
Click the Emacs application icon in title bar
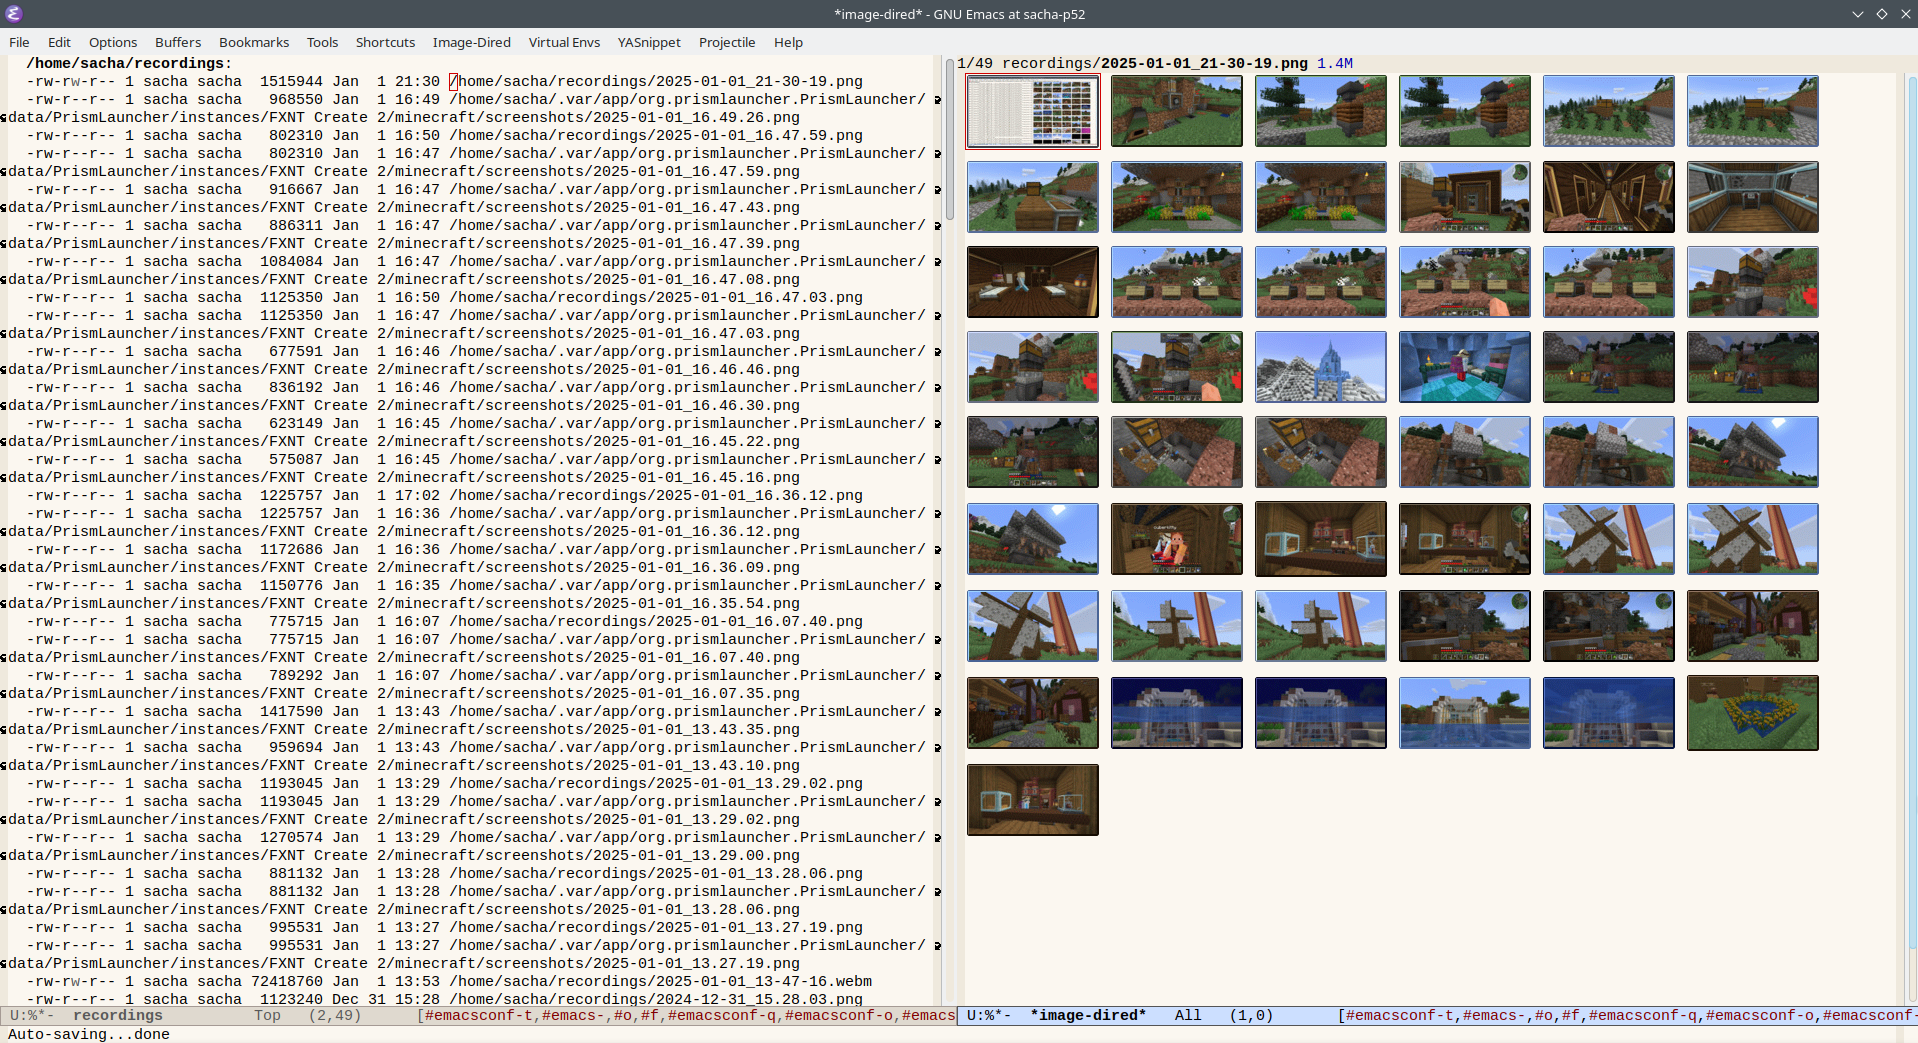point(14,14)
